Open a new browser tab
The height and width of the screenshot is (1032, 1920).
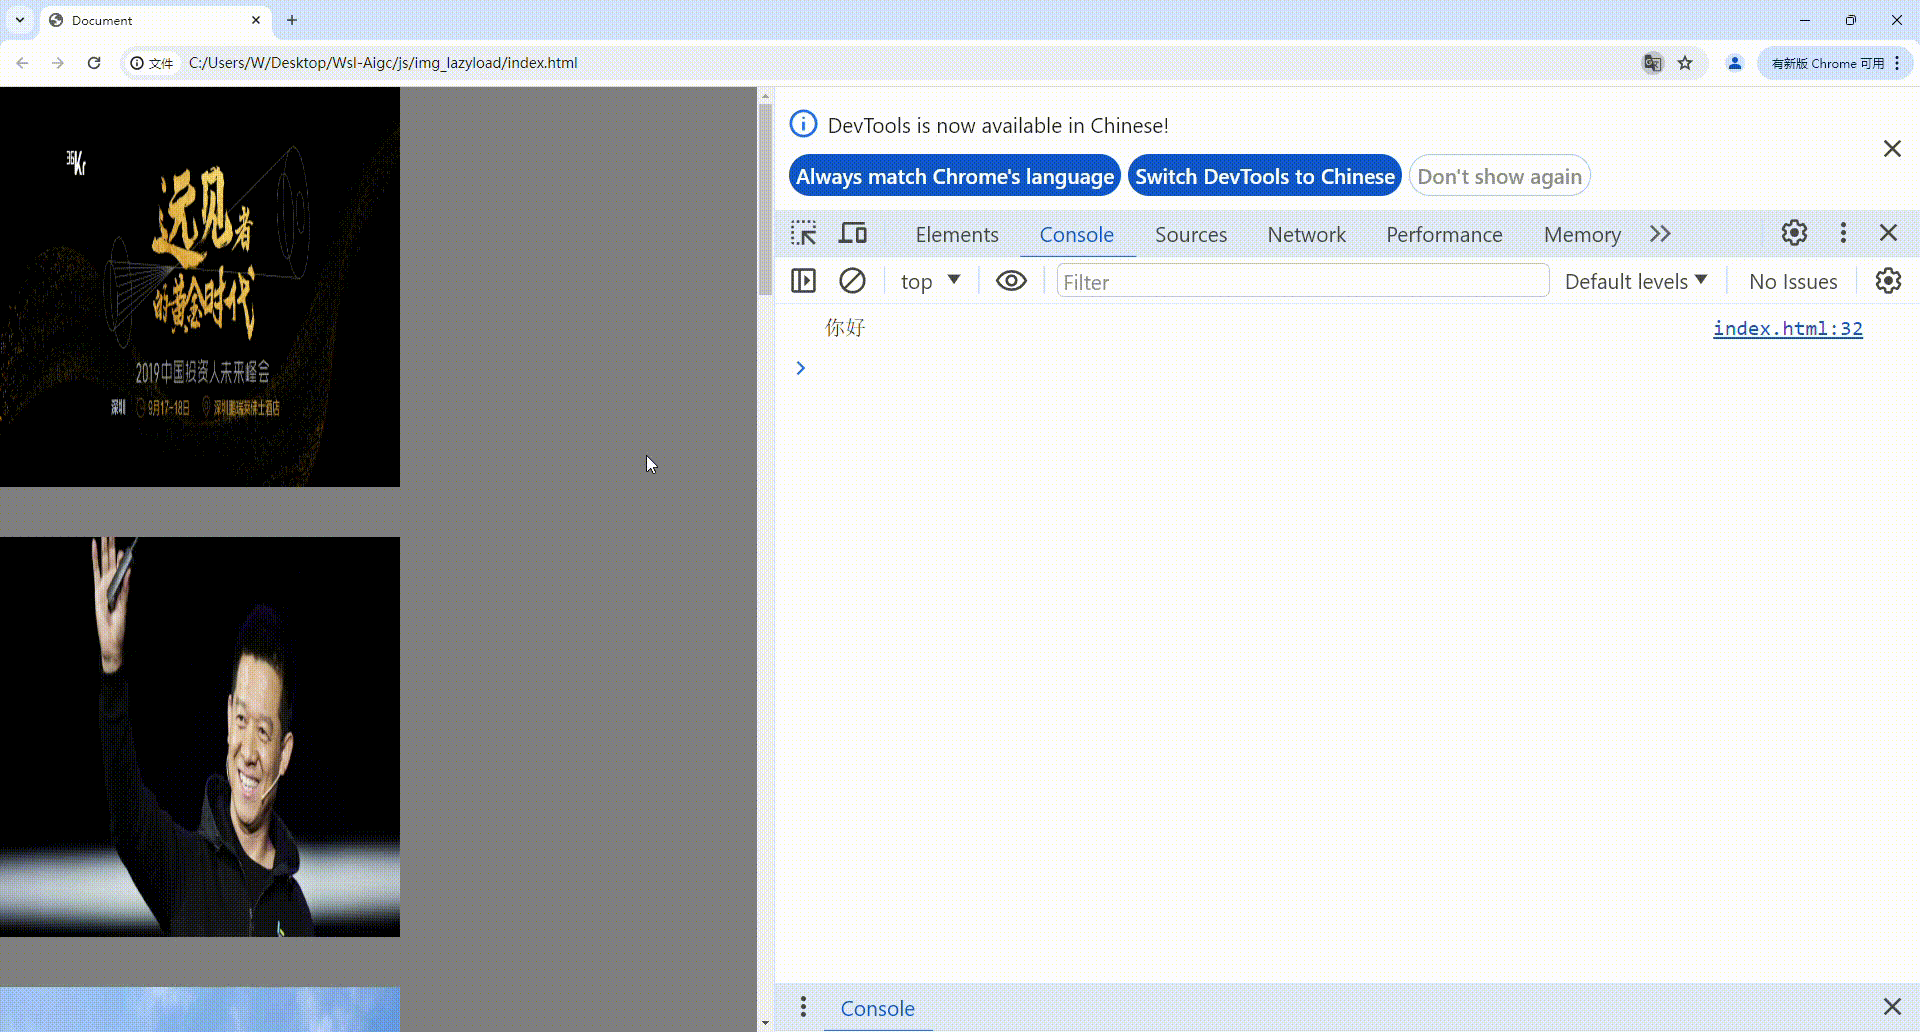[292, 20]
